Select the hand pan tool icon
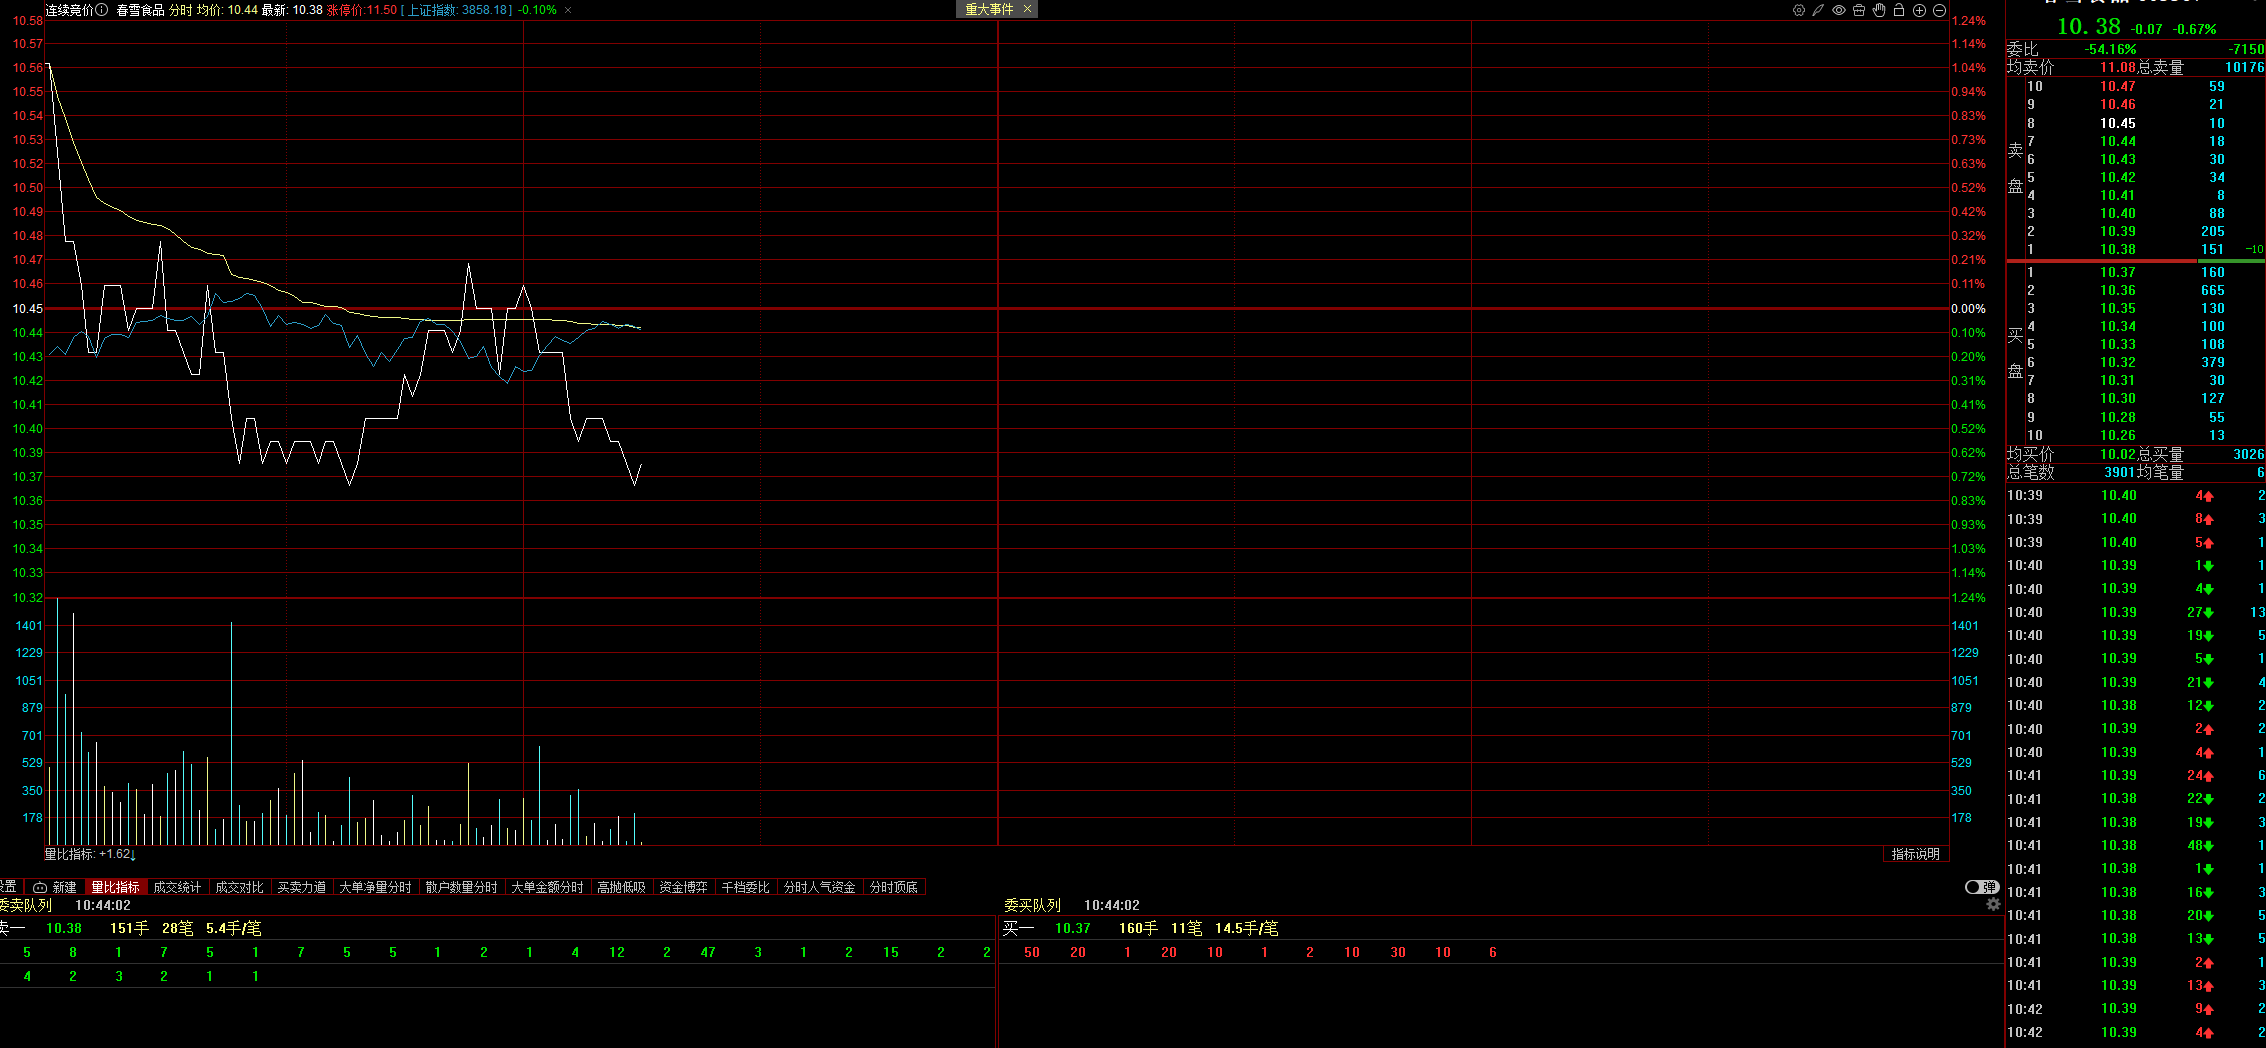 click(x=1879, y=10)
